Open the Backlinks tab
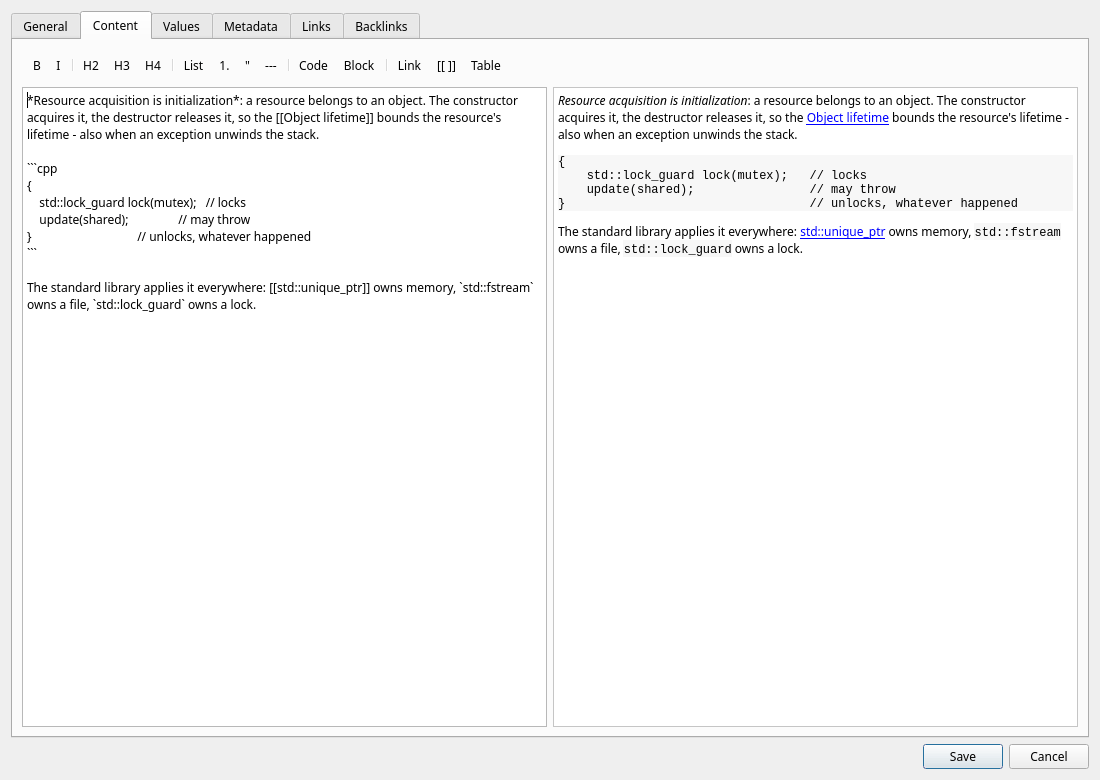The width and height of the screenshot is (1100, 780). 381,27
